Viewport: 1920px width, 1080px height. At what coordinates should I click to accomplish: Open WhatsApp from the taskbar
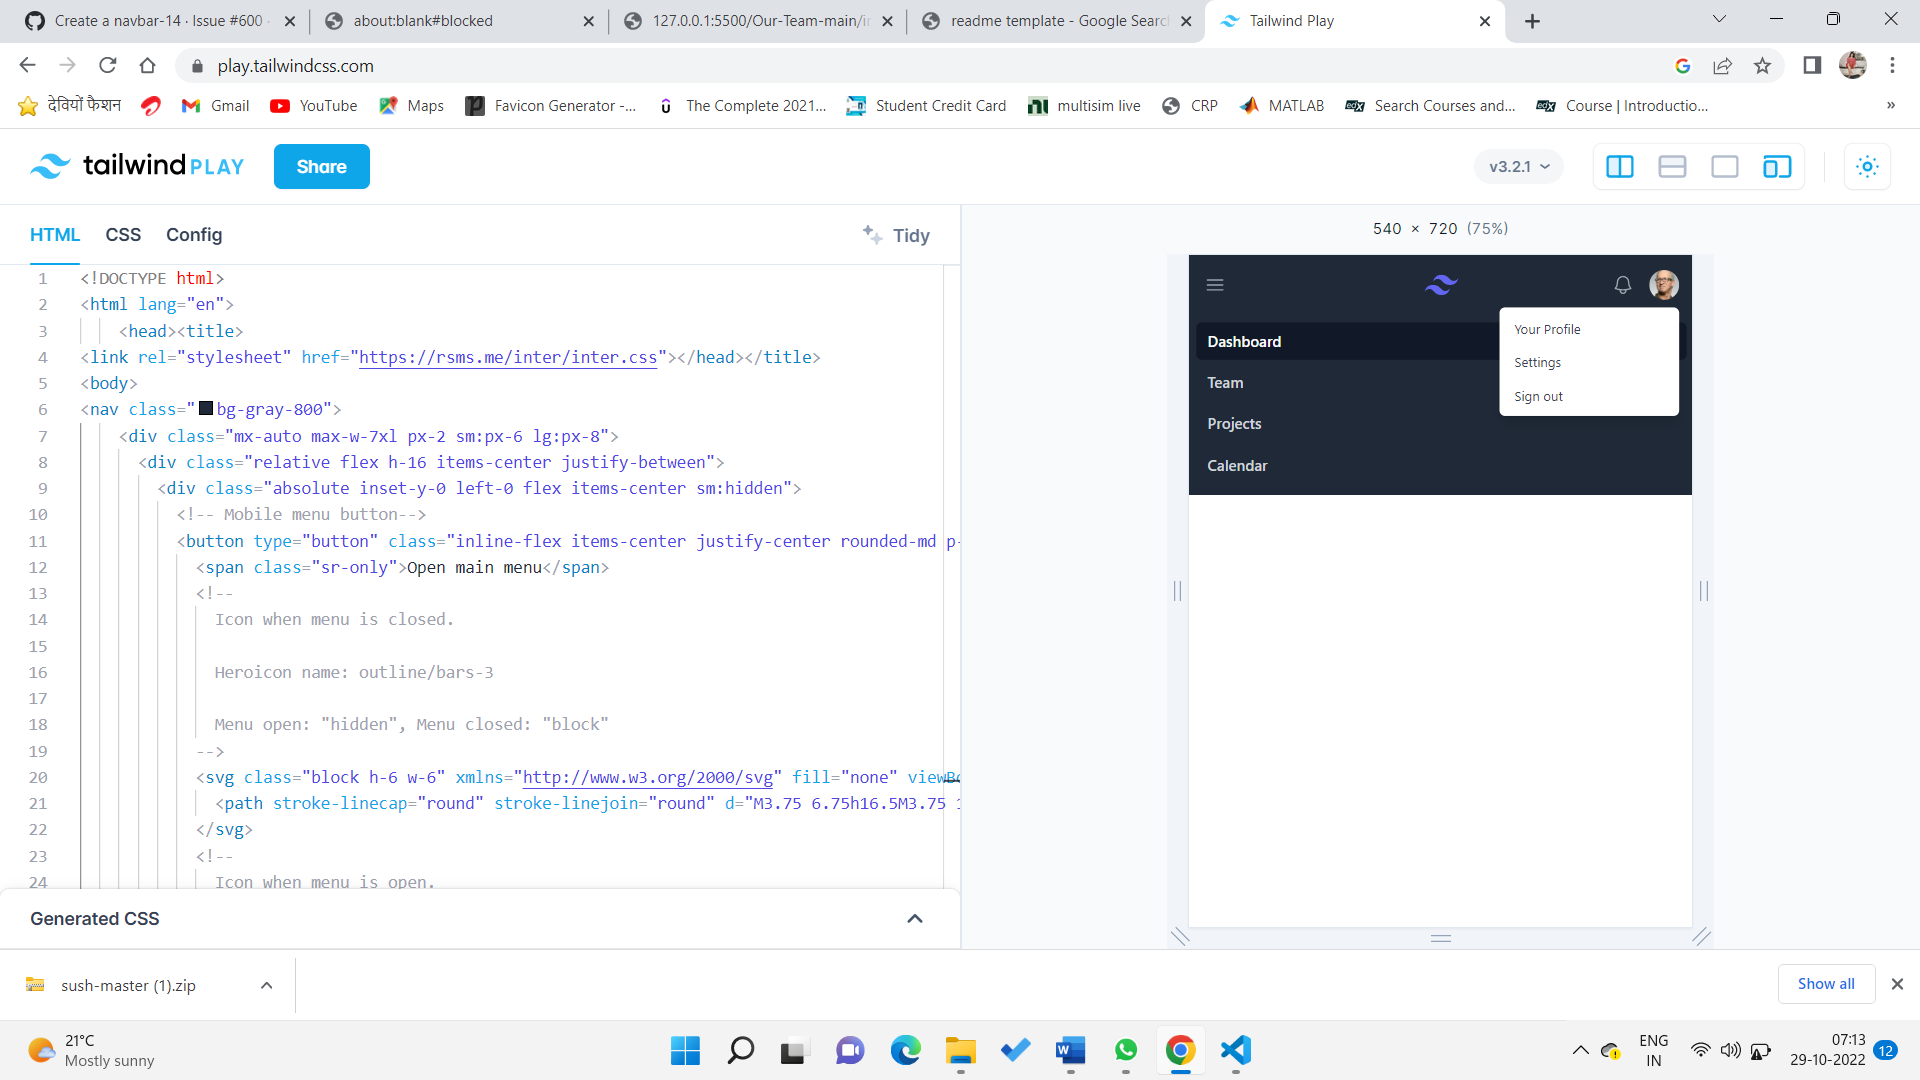[x=1126, y=1050]
